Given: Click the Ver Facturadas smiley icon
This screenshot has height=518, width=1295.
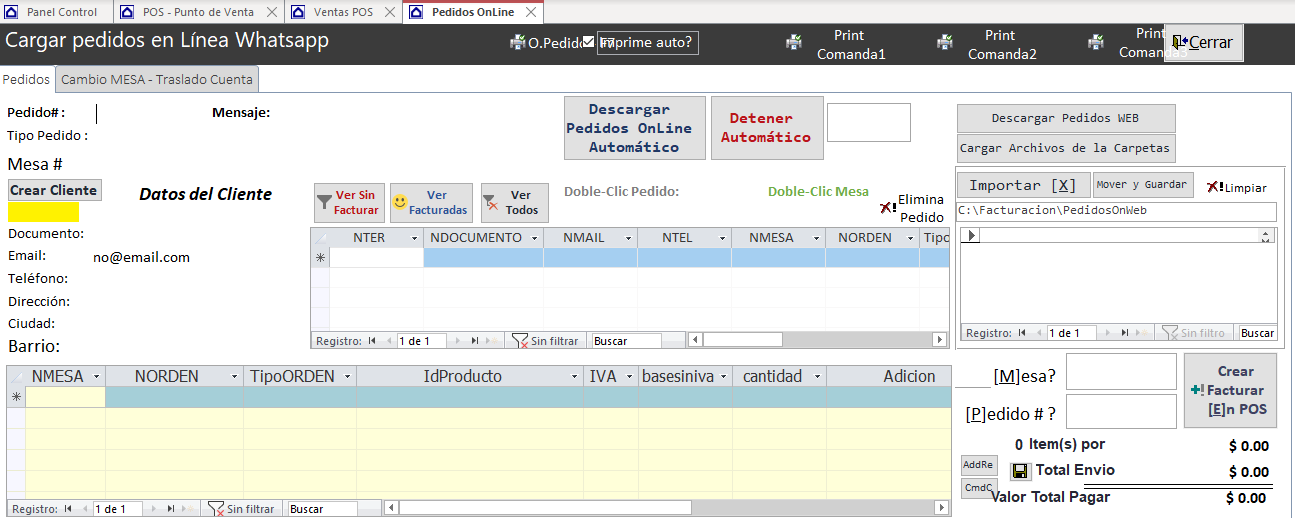Looking at the screenshot, I should 400,203.
